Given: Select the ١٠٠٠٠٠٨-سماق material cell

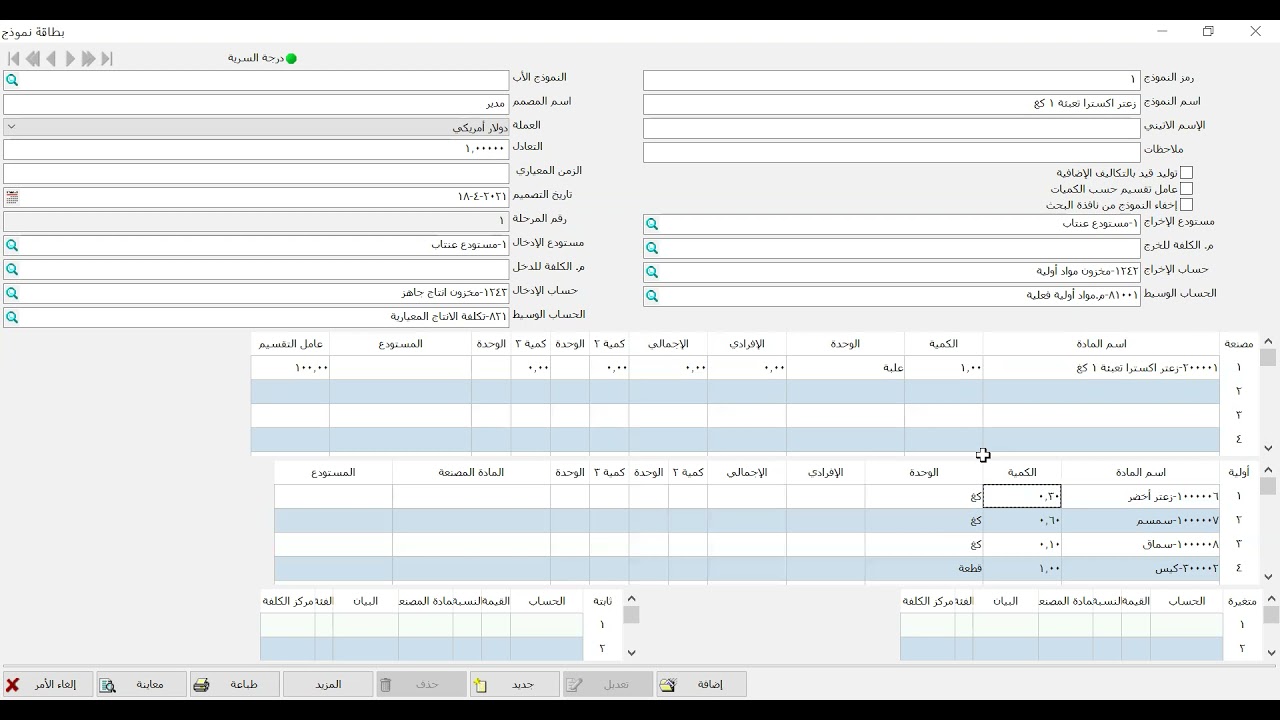Looking at the screenshot, I should [1141, 544].
